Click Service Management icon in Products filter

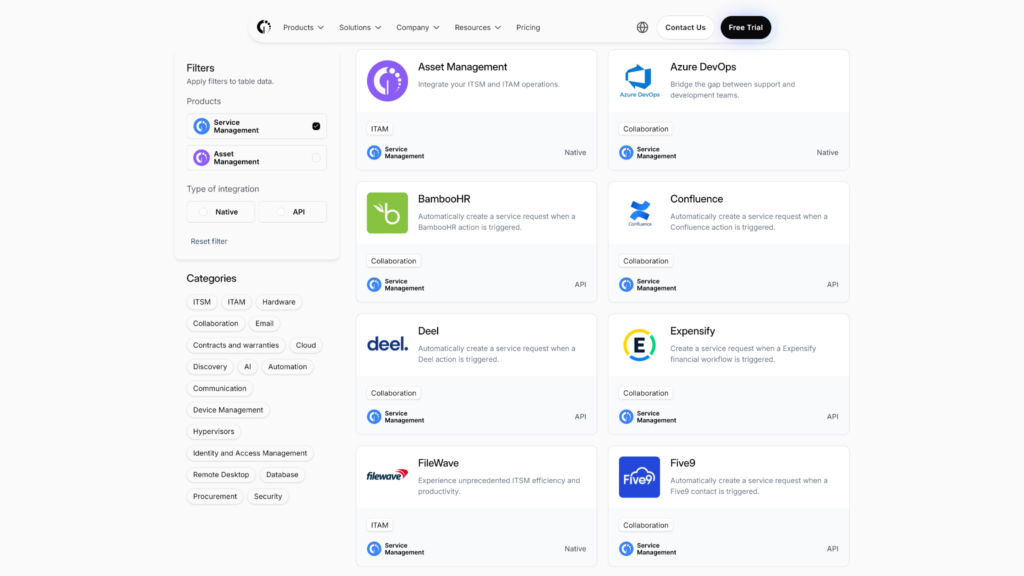(201, 126)
